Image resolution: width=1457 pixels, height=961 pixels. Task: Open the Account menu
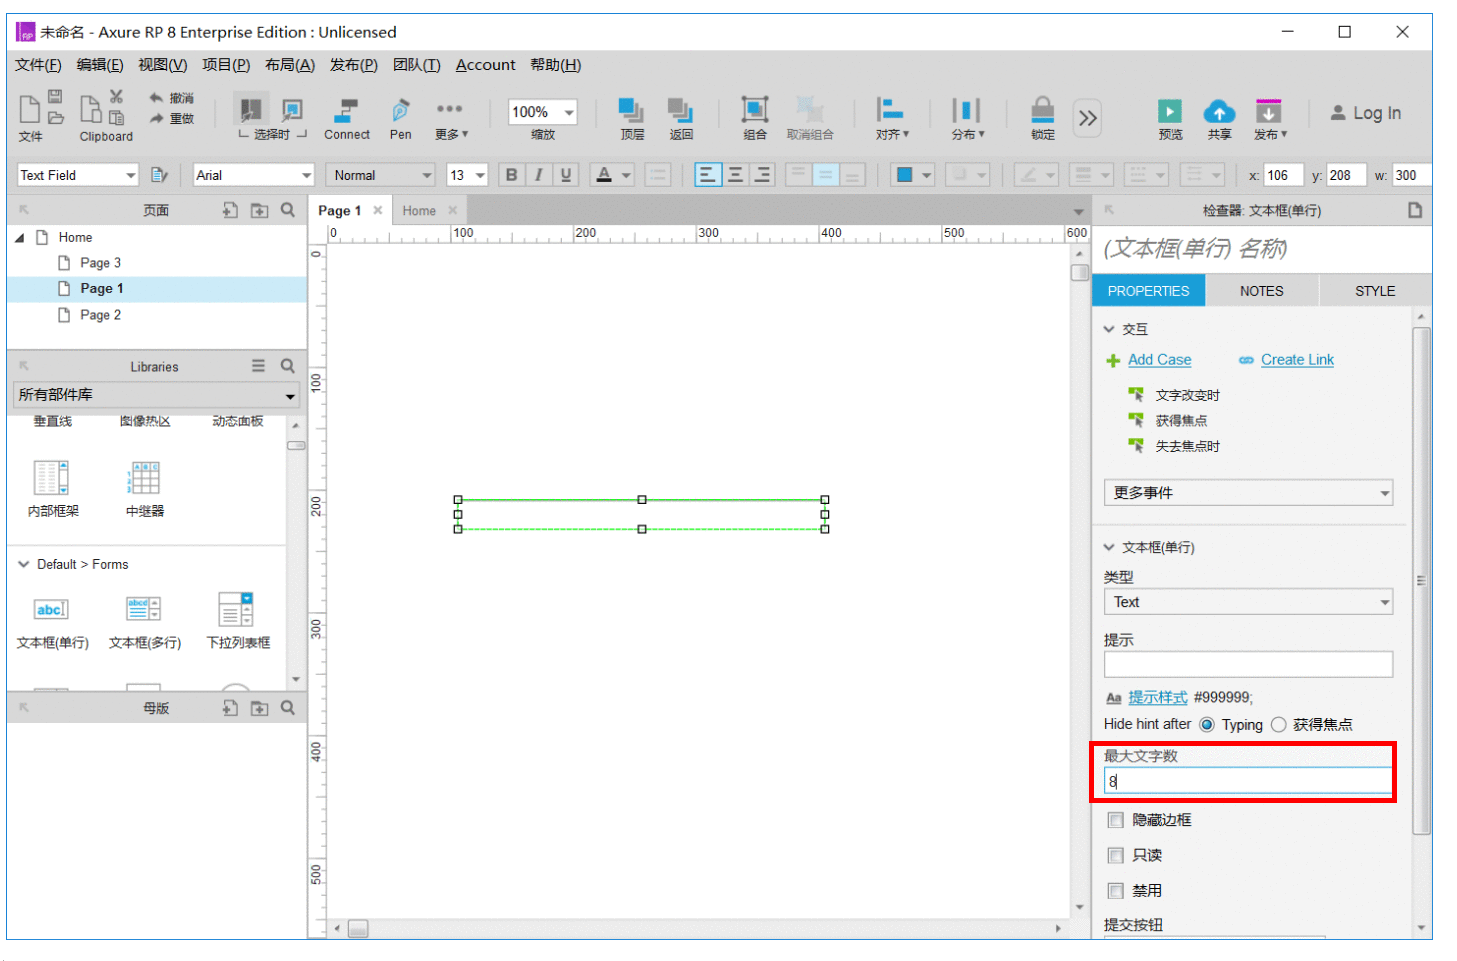486,65
